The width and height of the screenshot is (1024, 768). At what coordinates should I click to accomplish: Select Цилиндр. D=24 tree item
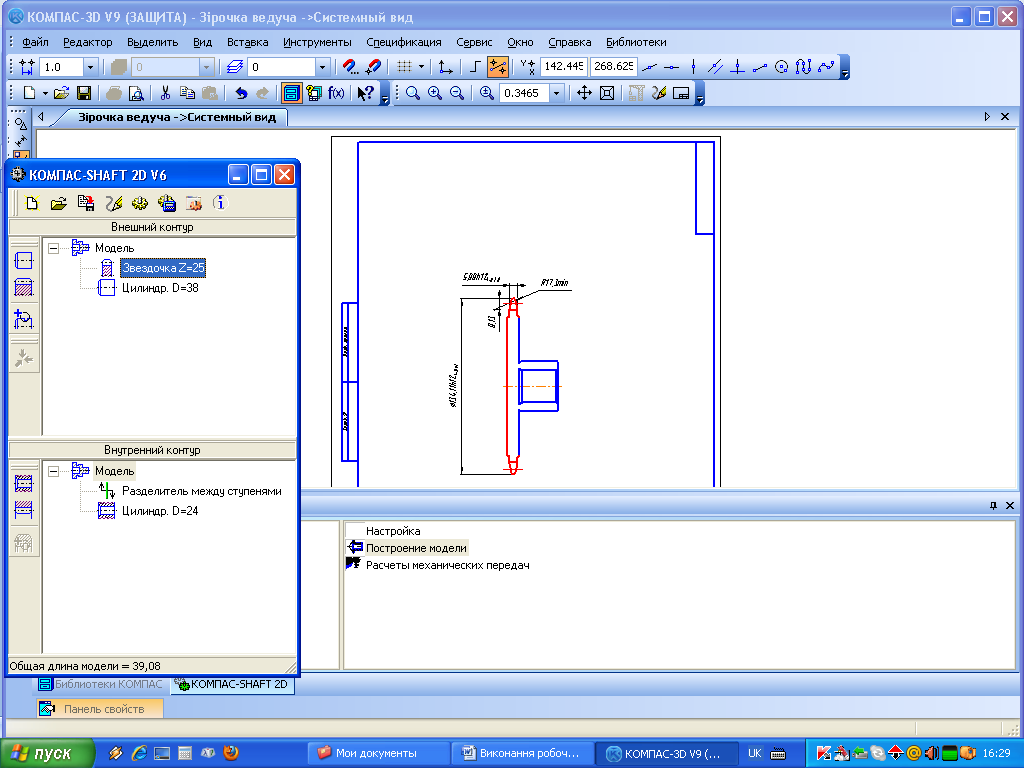(160, 511)
